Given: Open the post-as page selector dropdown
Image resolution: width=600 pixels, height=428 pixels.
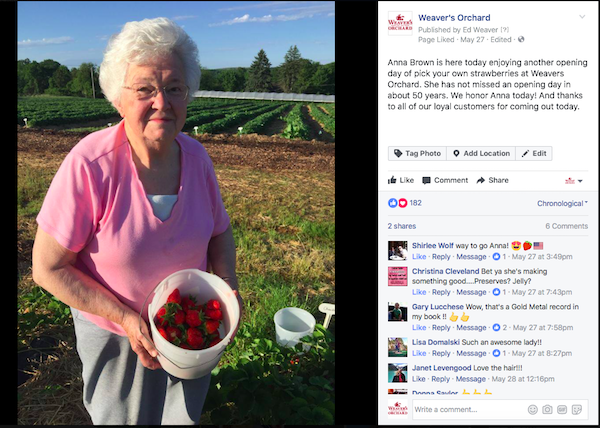Looking at the screenshot, I should pos(574,181).
